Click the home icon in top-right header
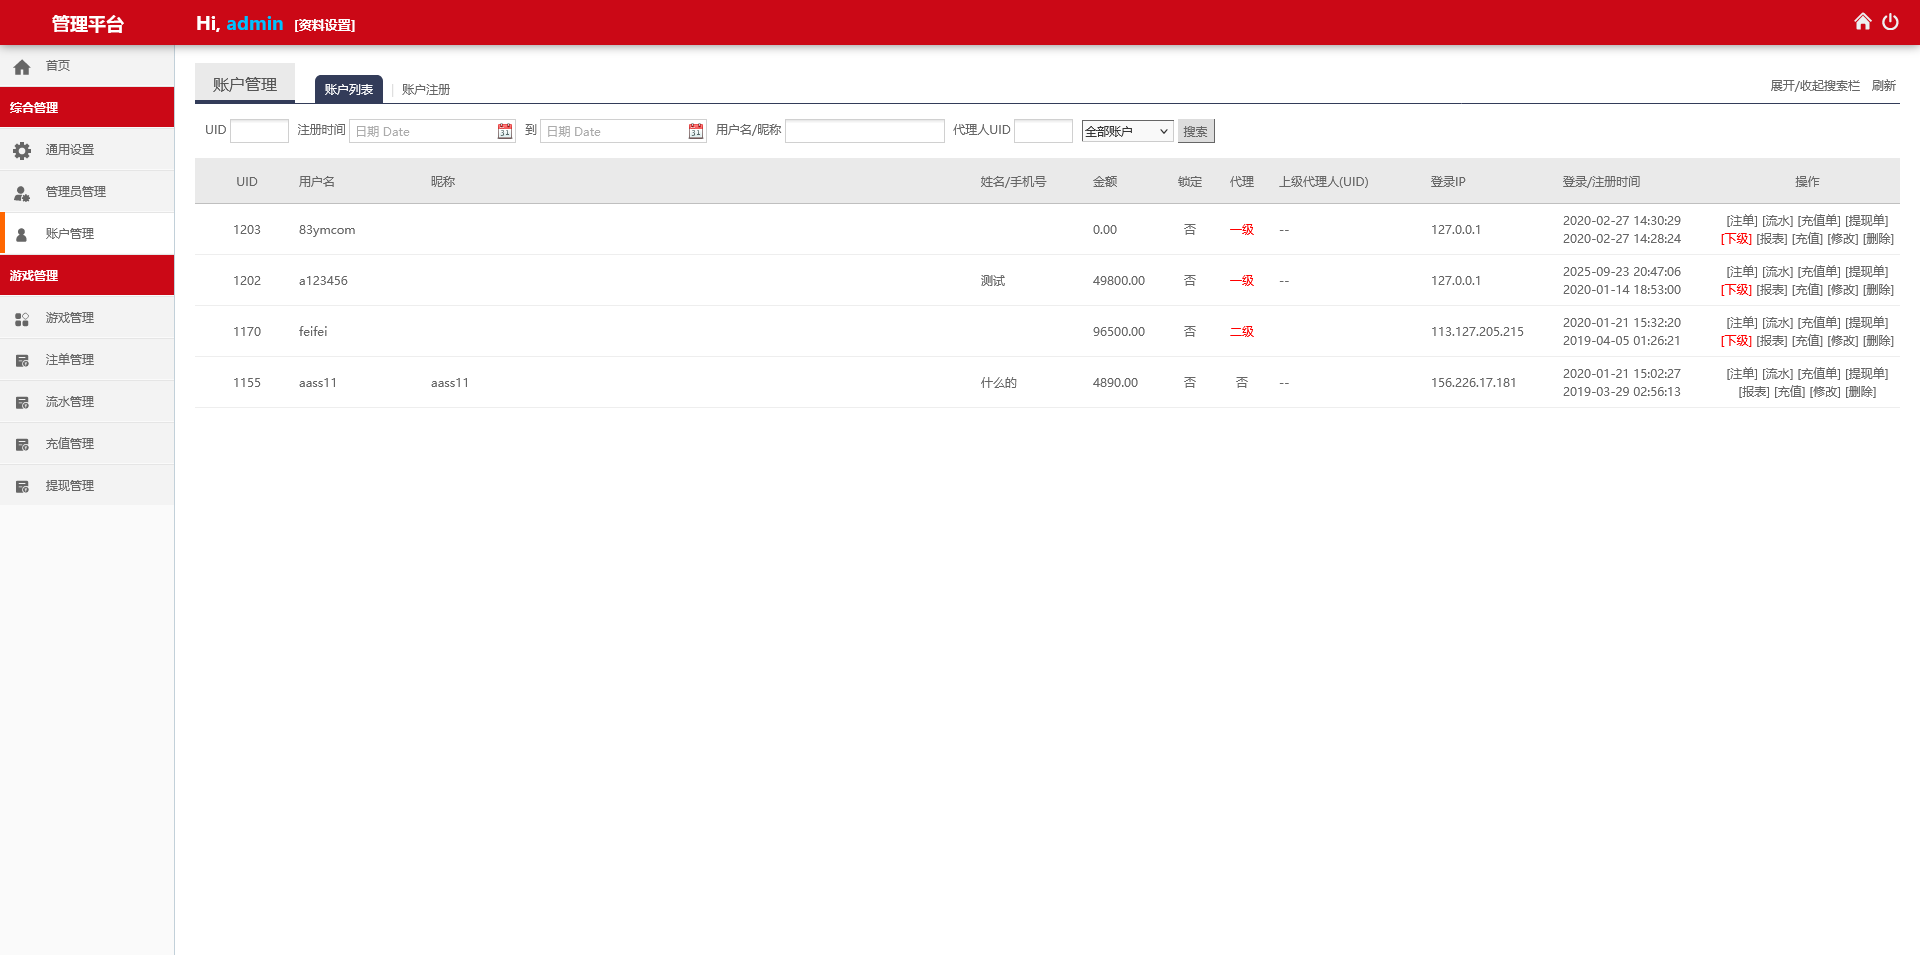The height and width of the screenshot is (955, 1920). pos(1862,21)
